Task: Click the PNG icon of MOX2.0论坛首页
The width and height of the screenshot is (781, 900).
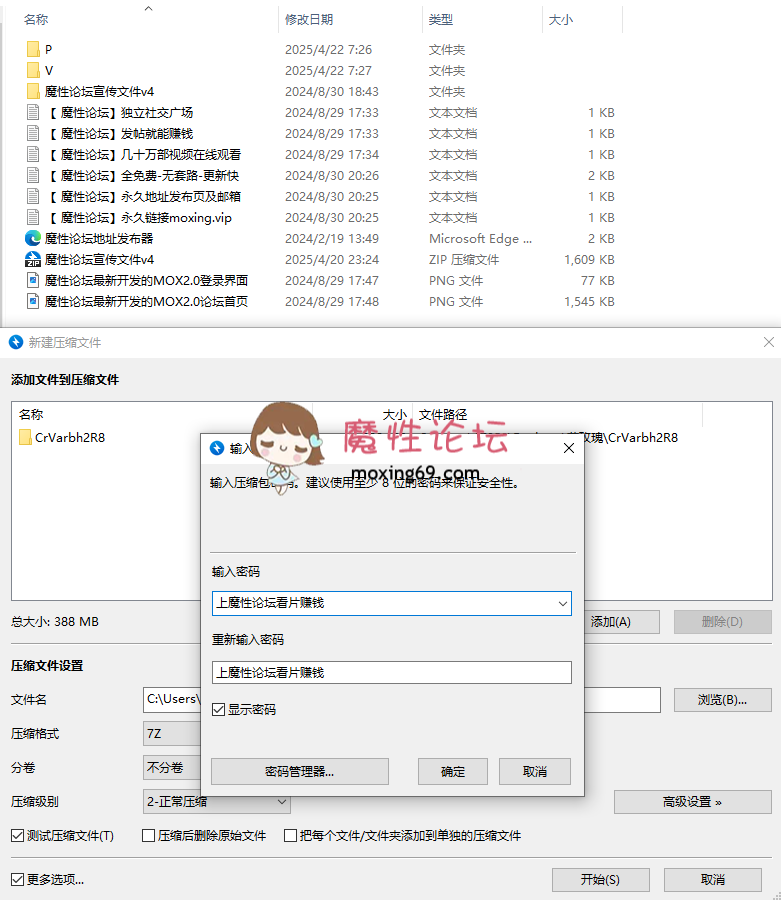Action: click(33, 301)
